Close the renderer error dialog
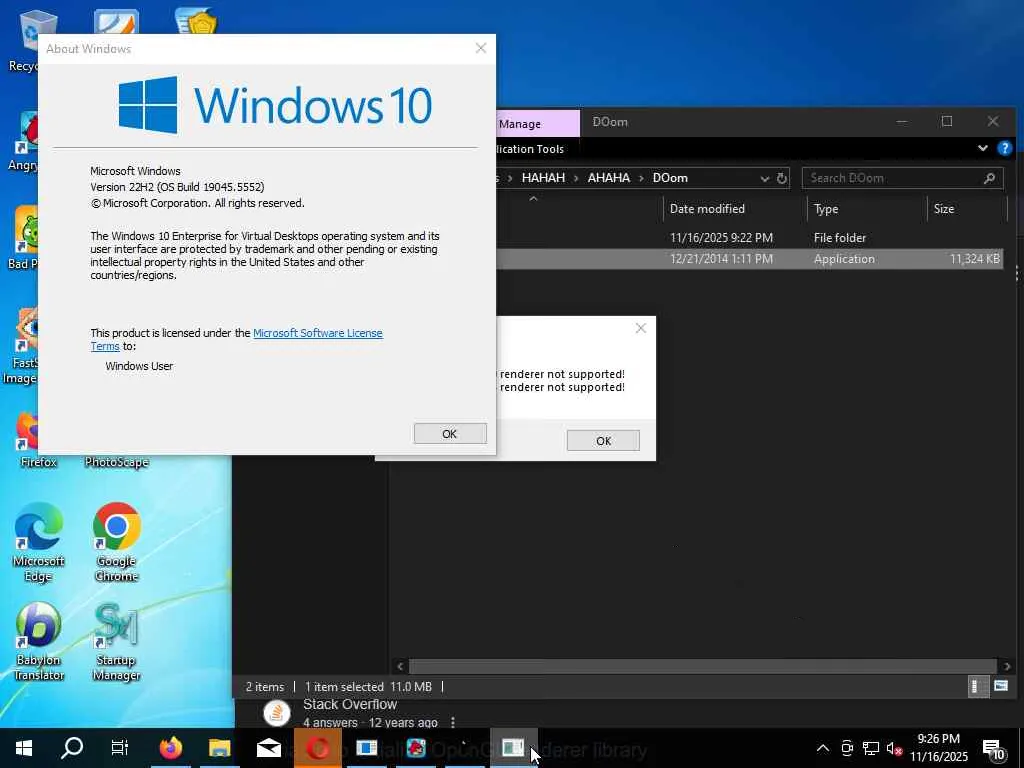 tap(641, 328)
